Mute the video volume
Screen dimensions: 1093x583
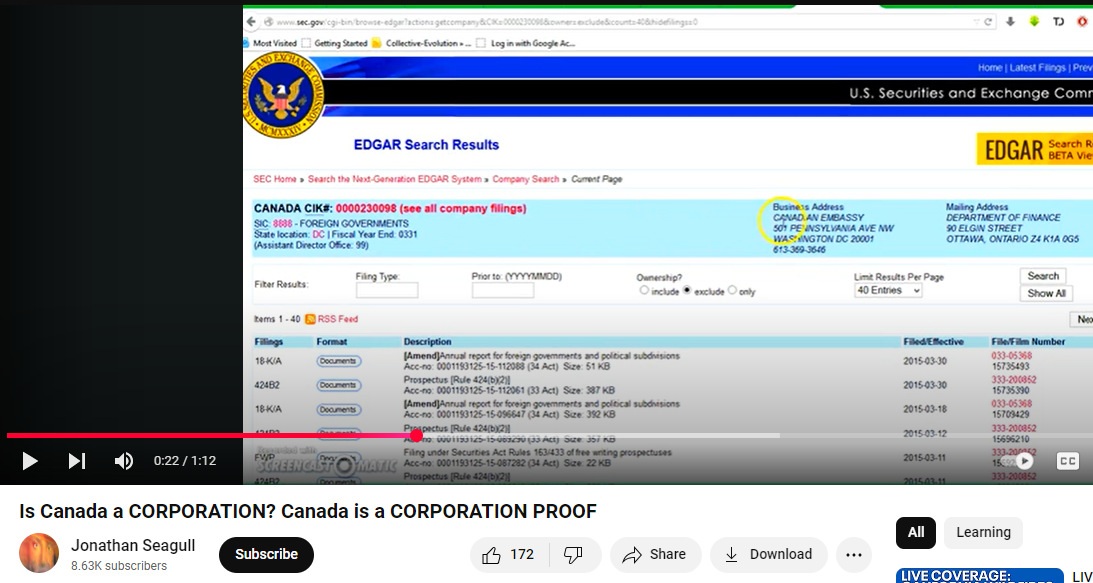(124, 461)
